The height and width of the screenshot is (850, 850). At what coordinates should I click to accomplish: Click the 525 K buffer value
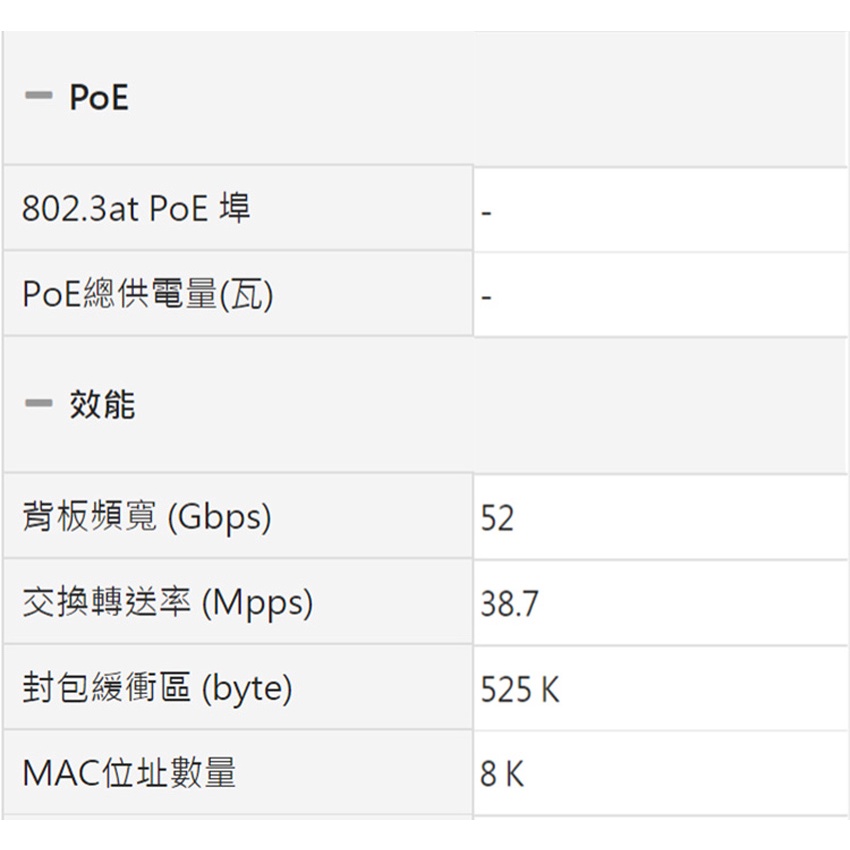click(520, 690)
